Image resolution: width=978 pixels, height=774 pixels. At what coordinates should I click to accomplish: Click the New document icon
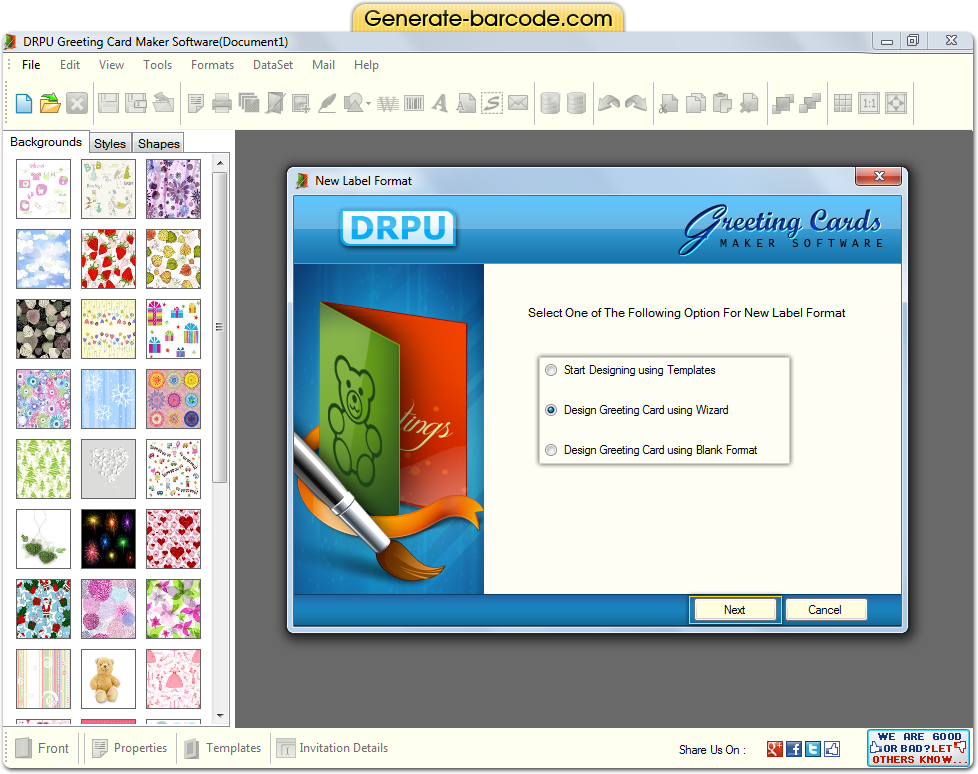[24, 103]
